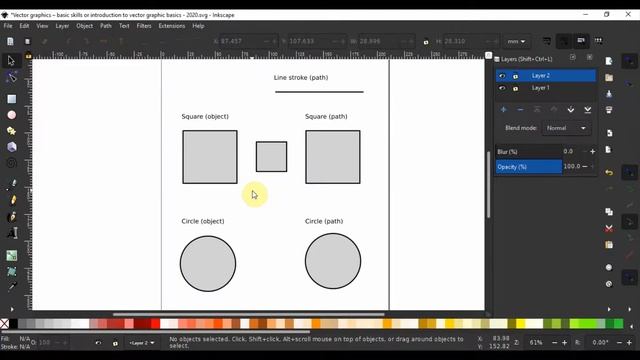Select the Selector arrow tool

[x=11, y=61]
